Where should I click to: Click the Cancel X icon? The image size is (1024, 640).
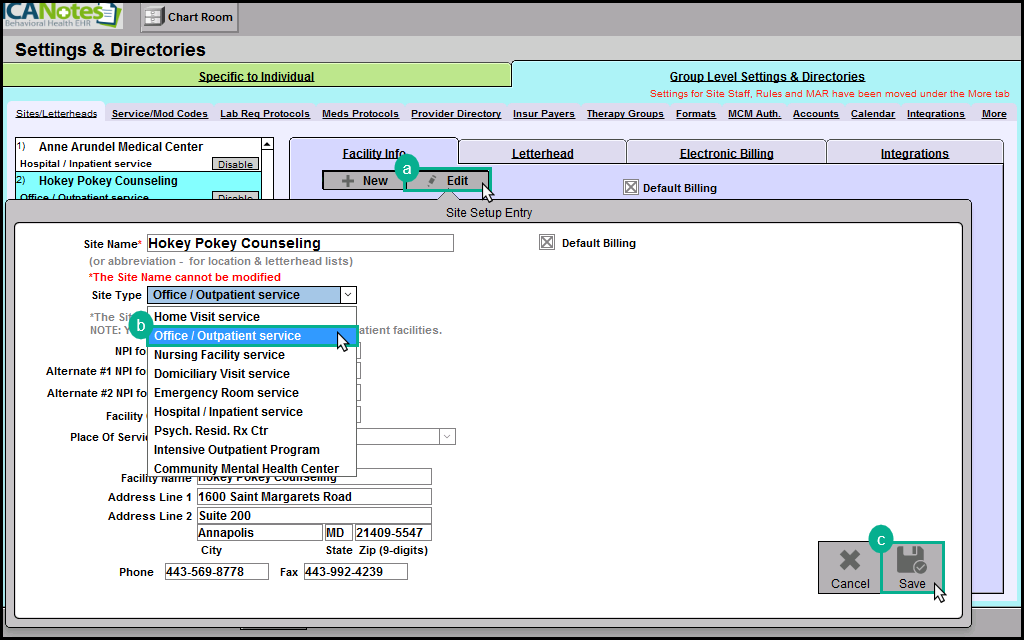[x=850, y=560]
